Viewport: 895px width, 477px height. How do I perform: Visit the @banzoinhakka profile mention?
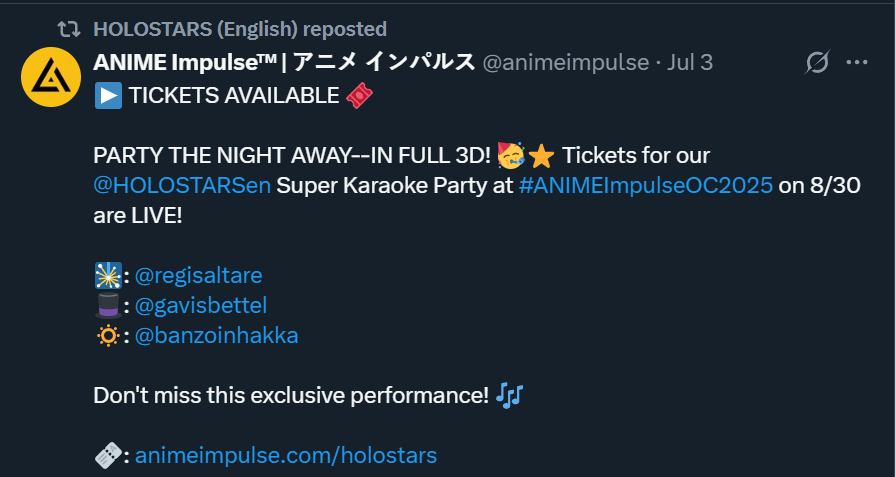216,335
